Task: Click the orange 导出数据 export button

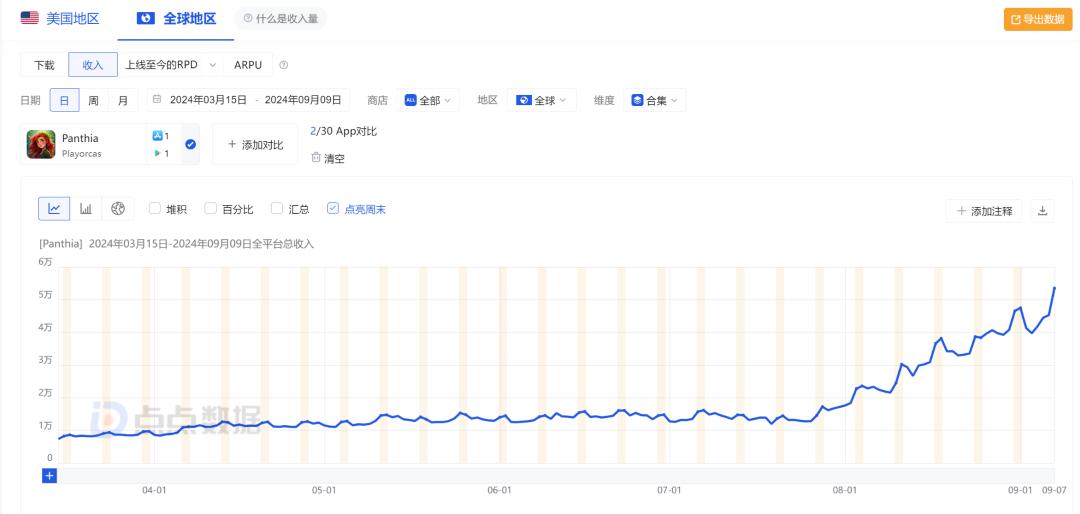Action: tap(1038, 19)
